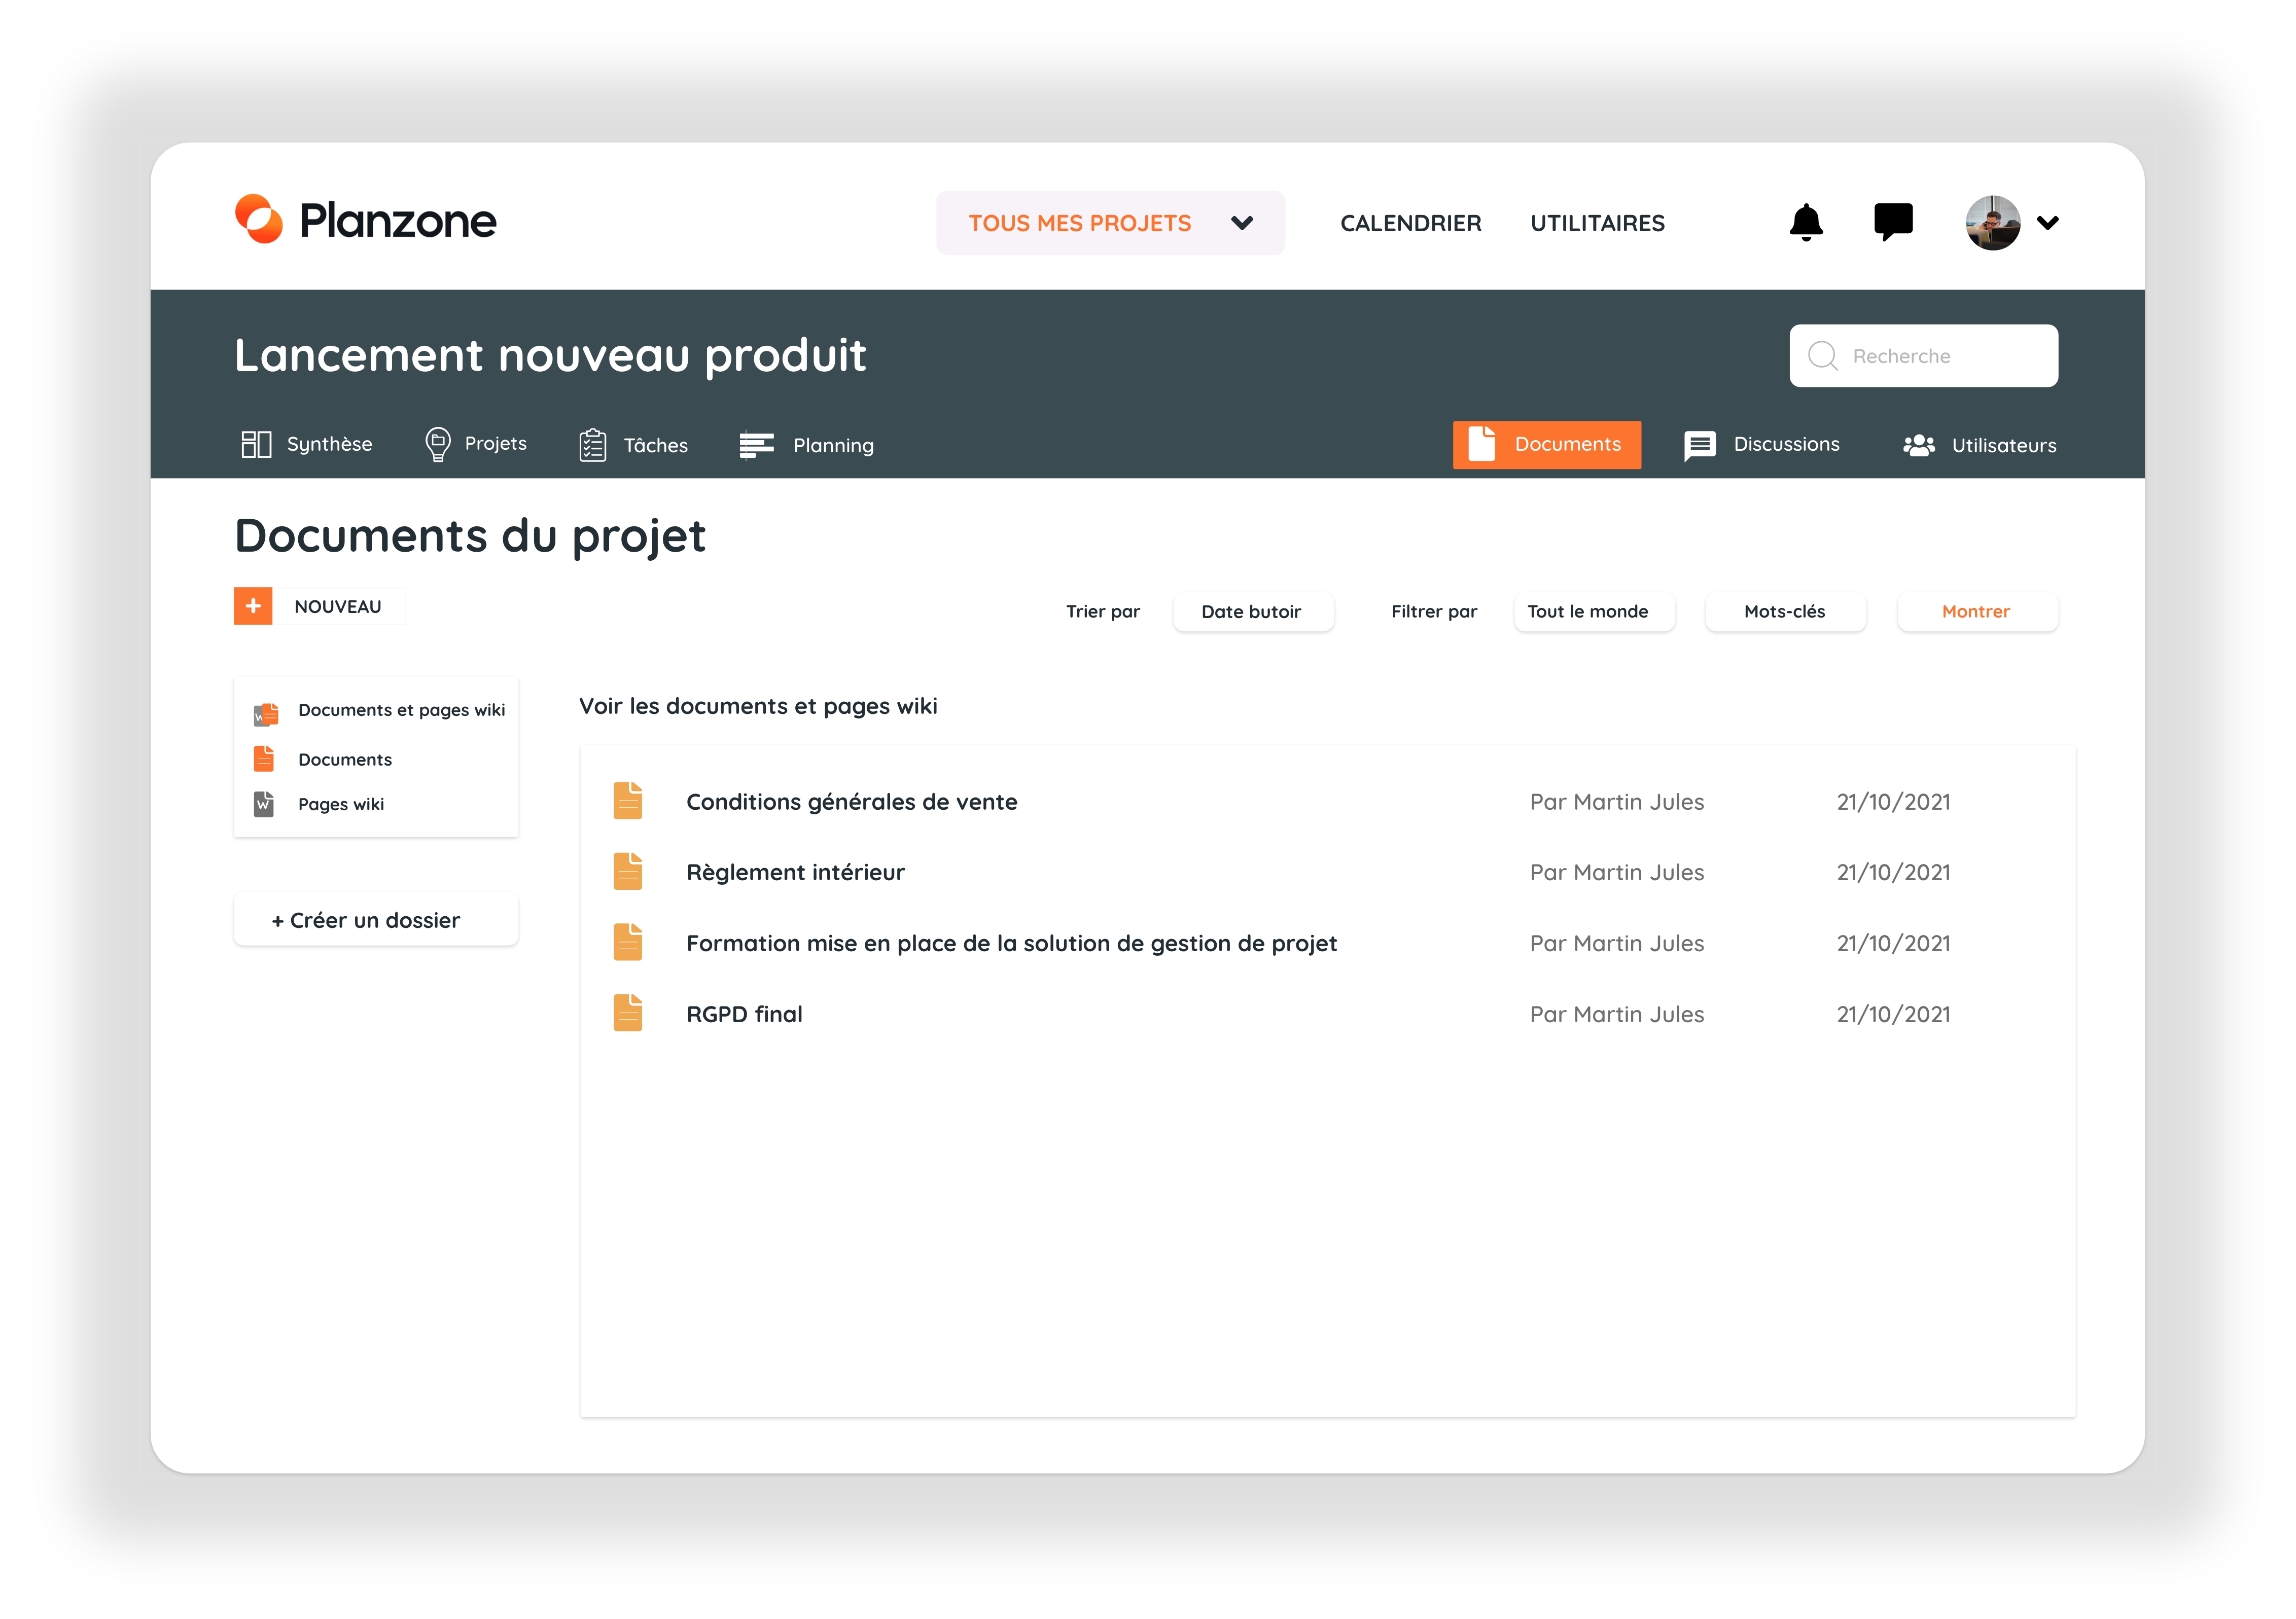Screen dimensions: 2296x1619
Task: Click the notifications bell icon
Action: click(x=1805, y=222)
